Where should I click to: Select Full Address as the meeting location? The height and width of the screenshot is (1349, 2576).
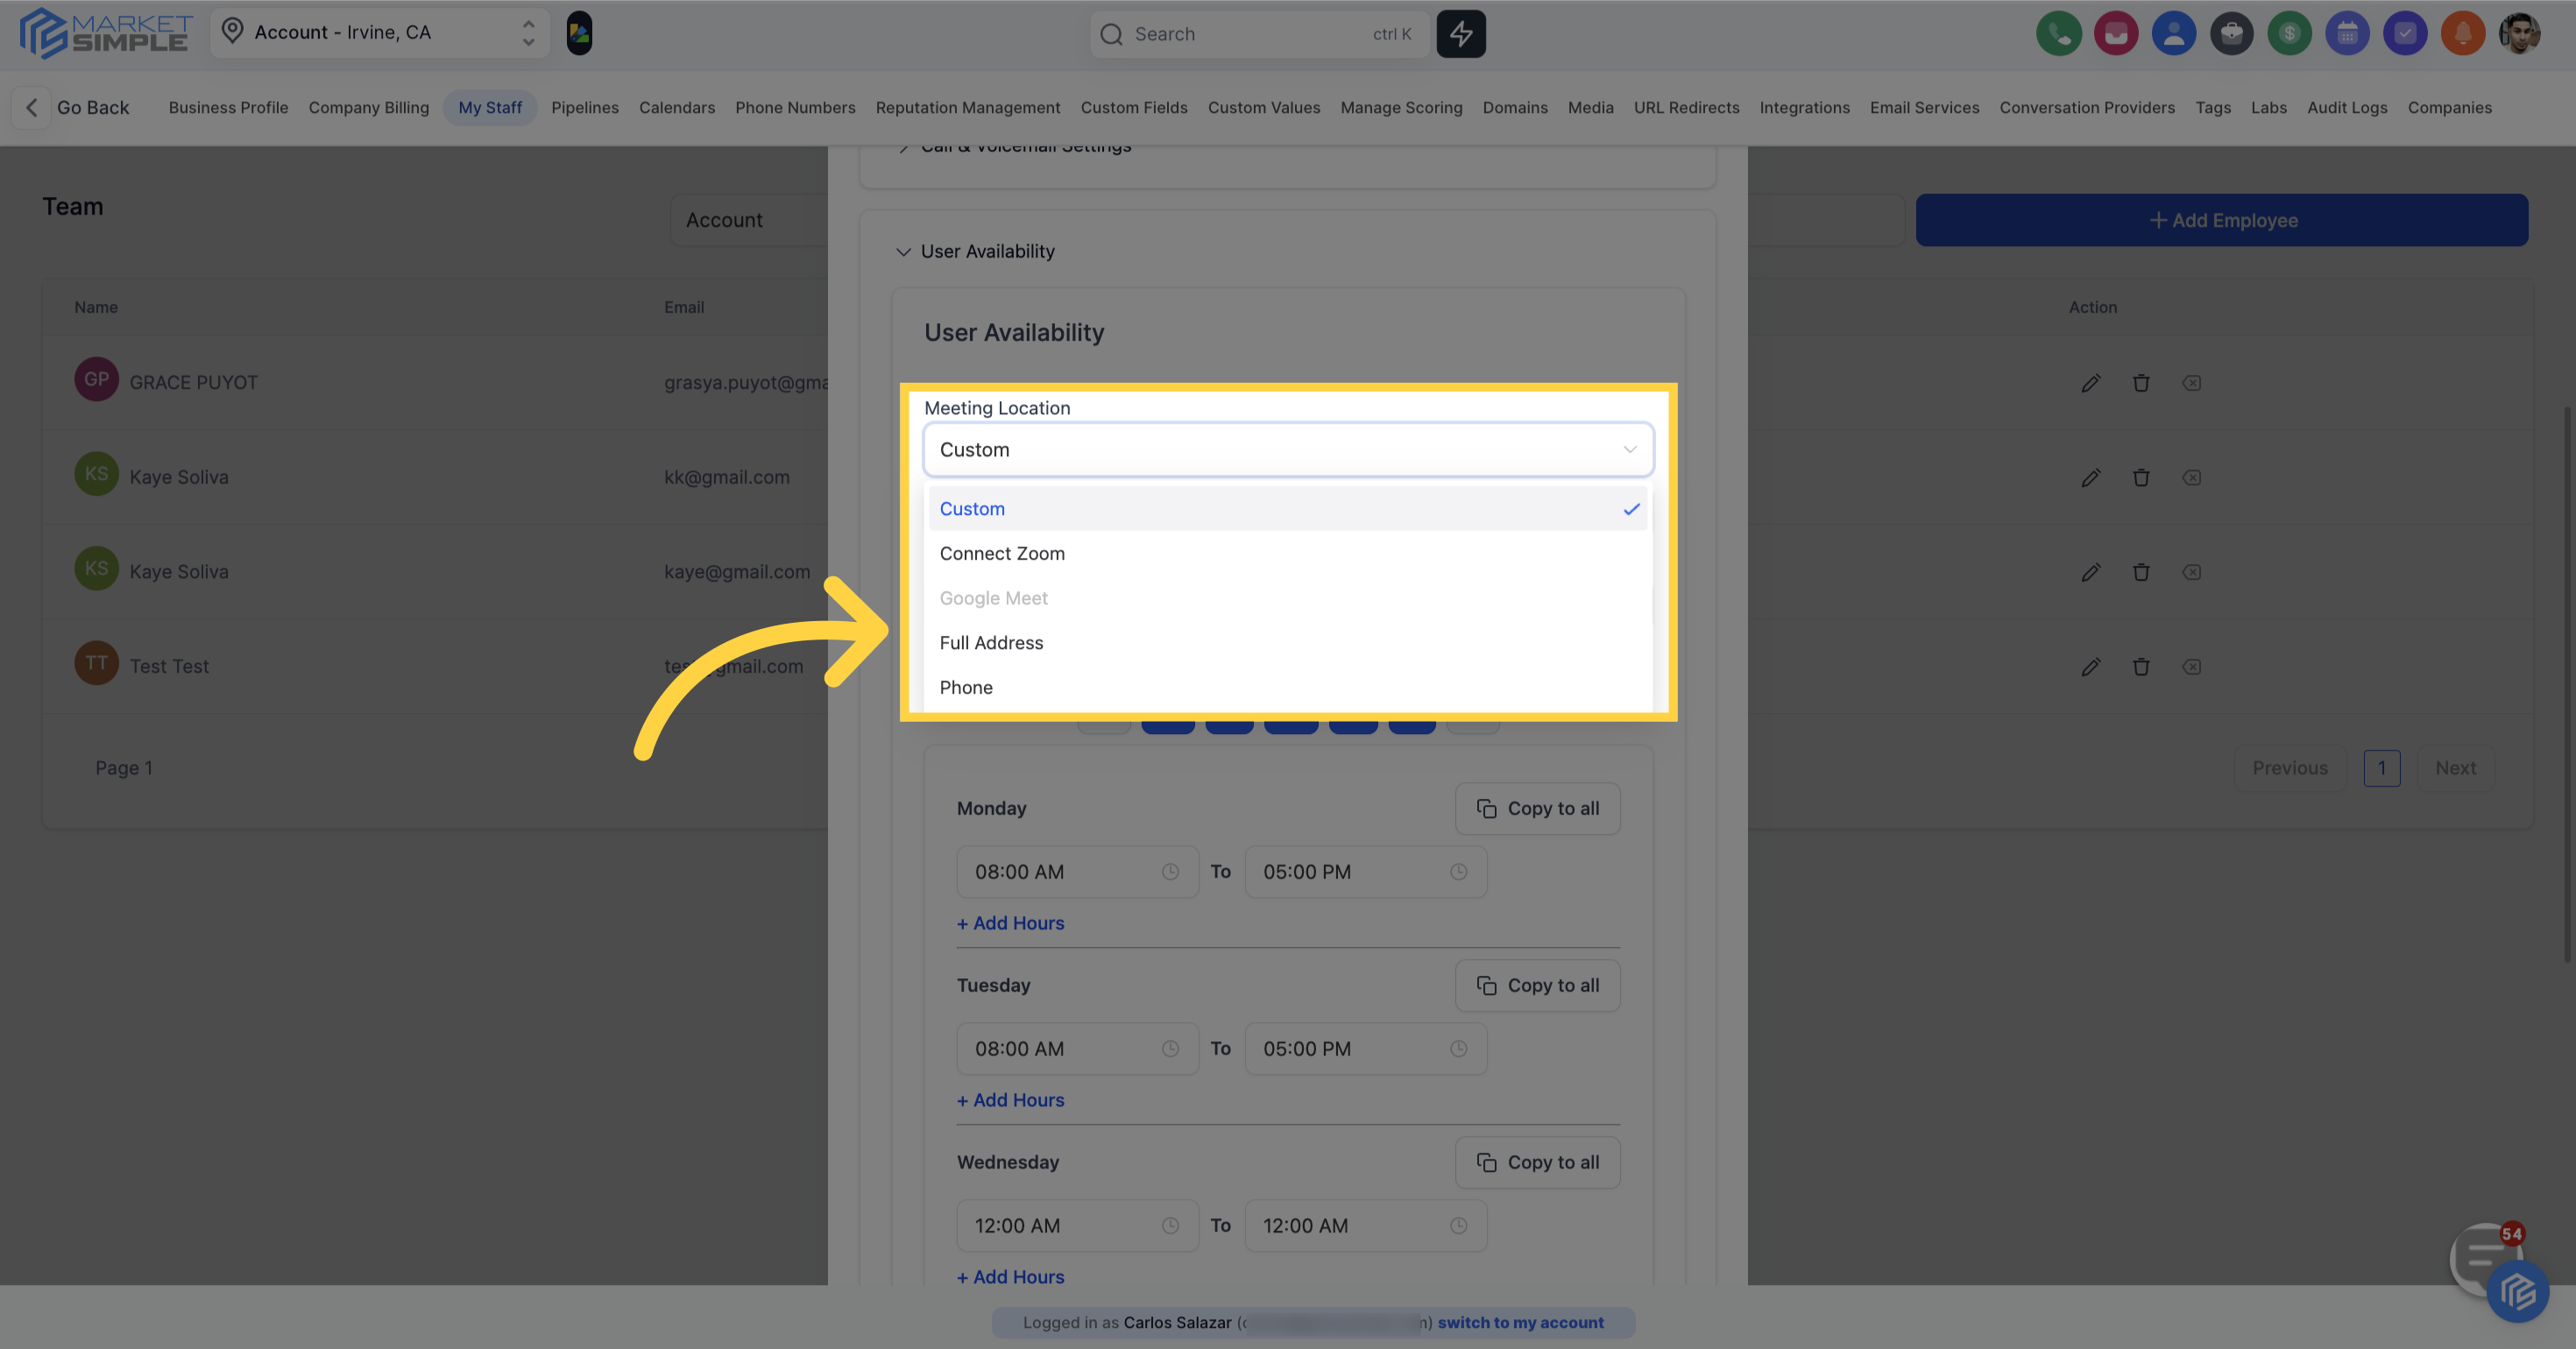coord(991,642)
